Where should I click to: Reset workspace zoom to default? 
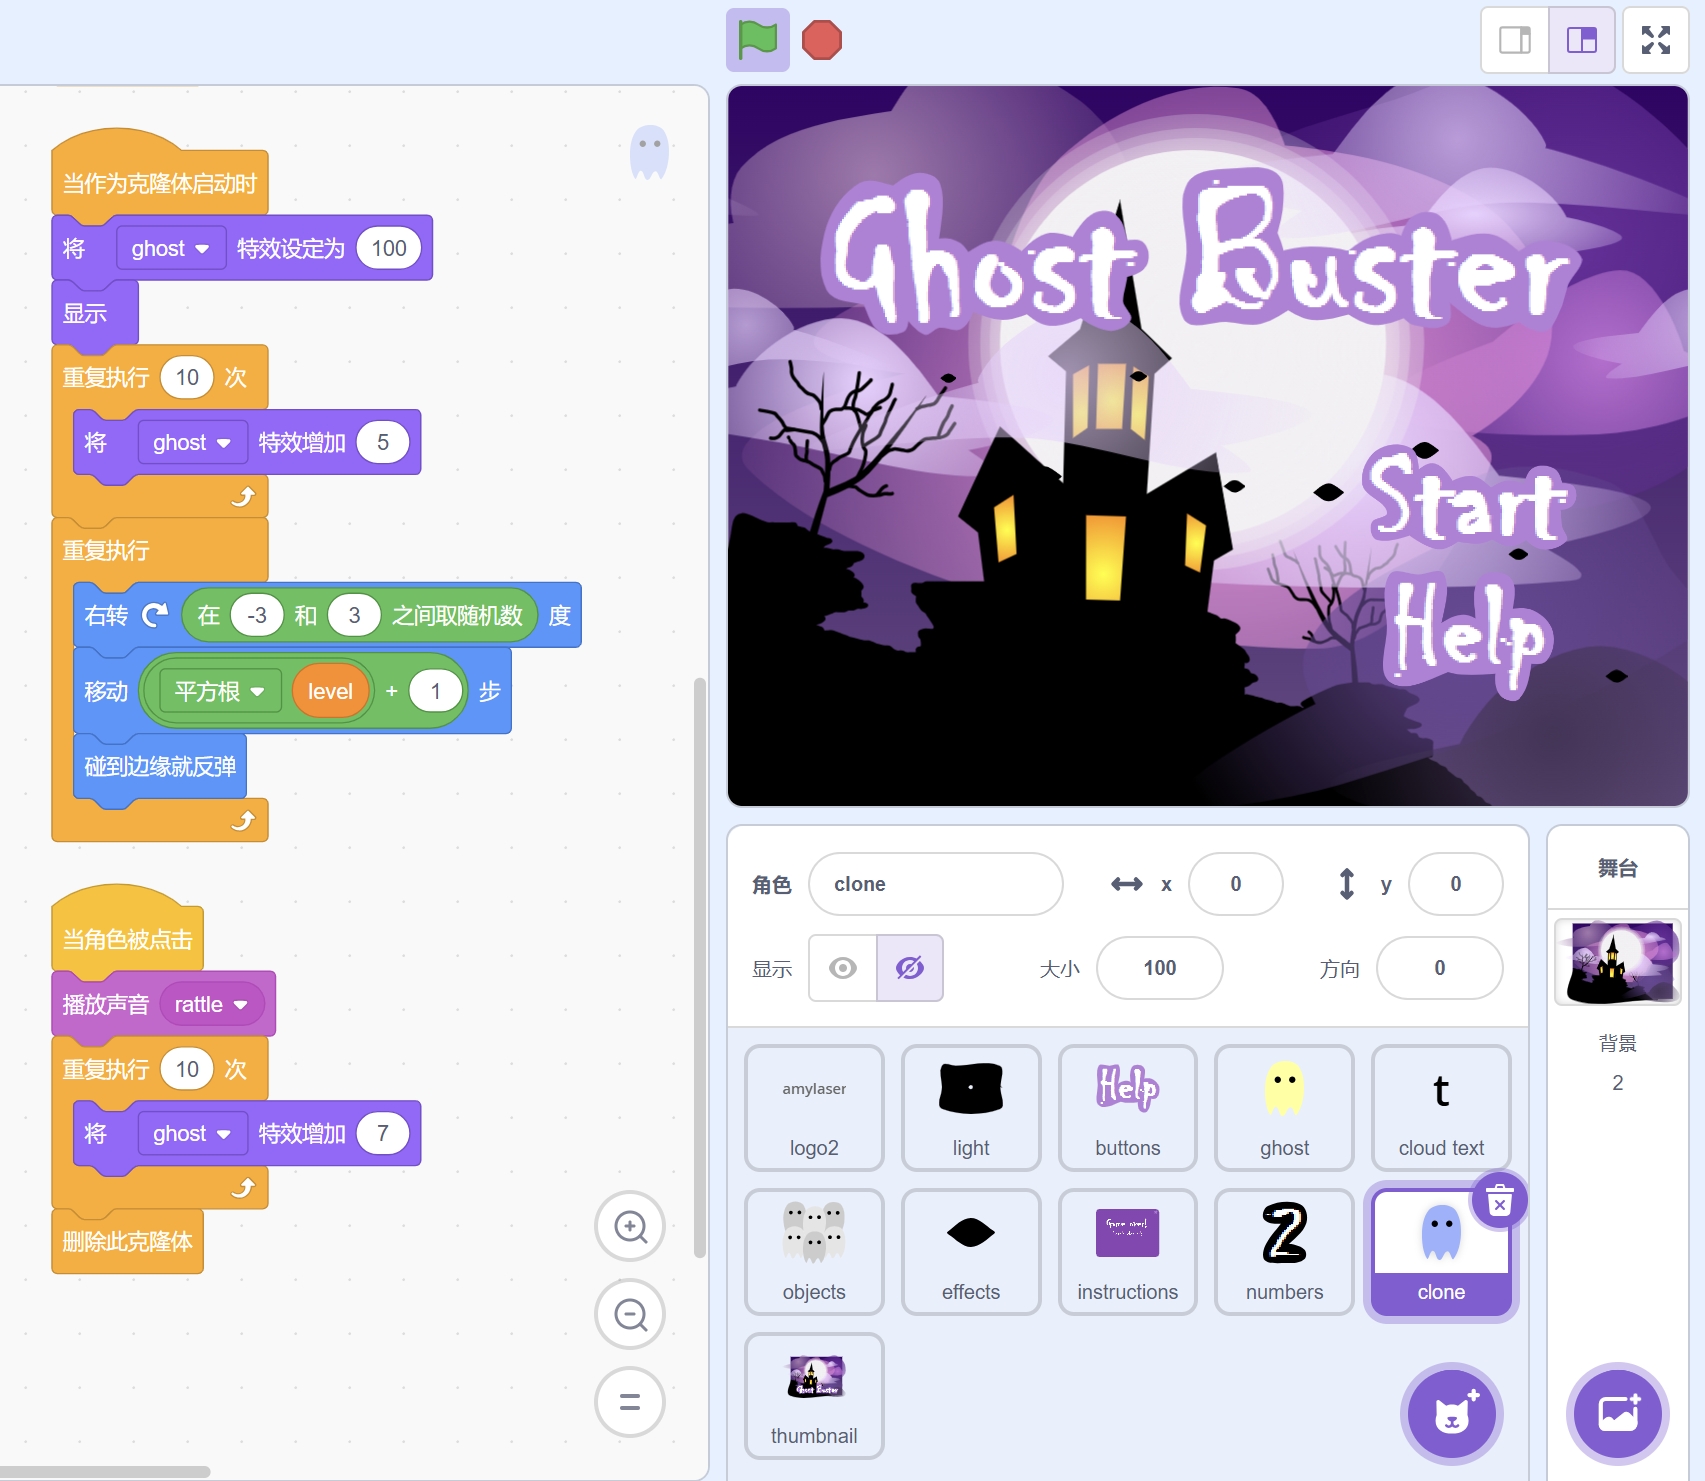630,1402
